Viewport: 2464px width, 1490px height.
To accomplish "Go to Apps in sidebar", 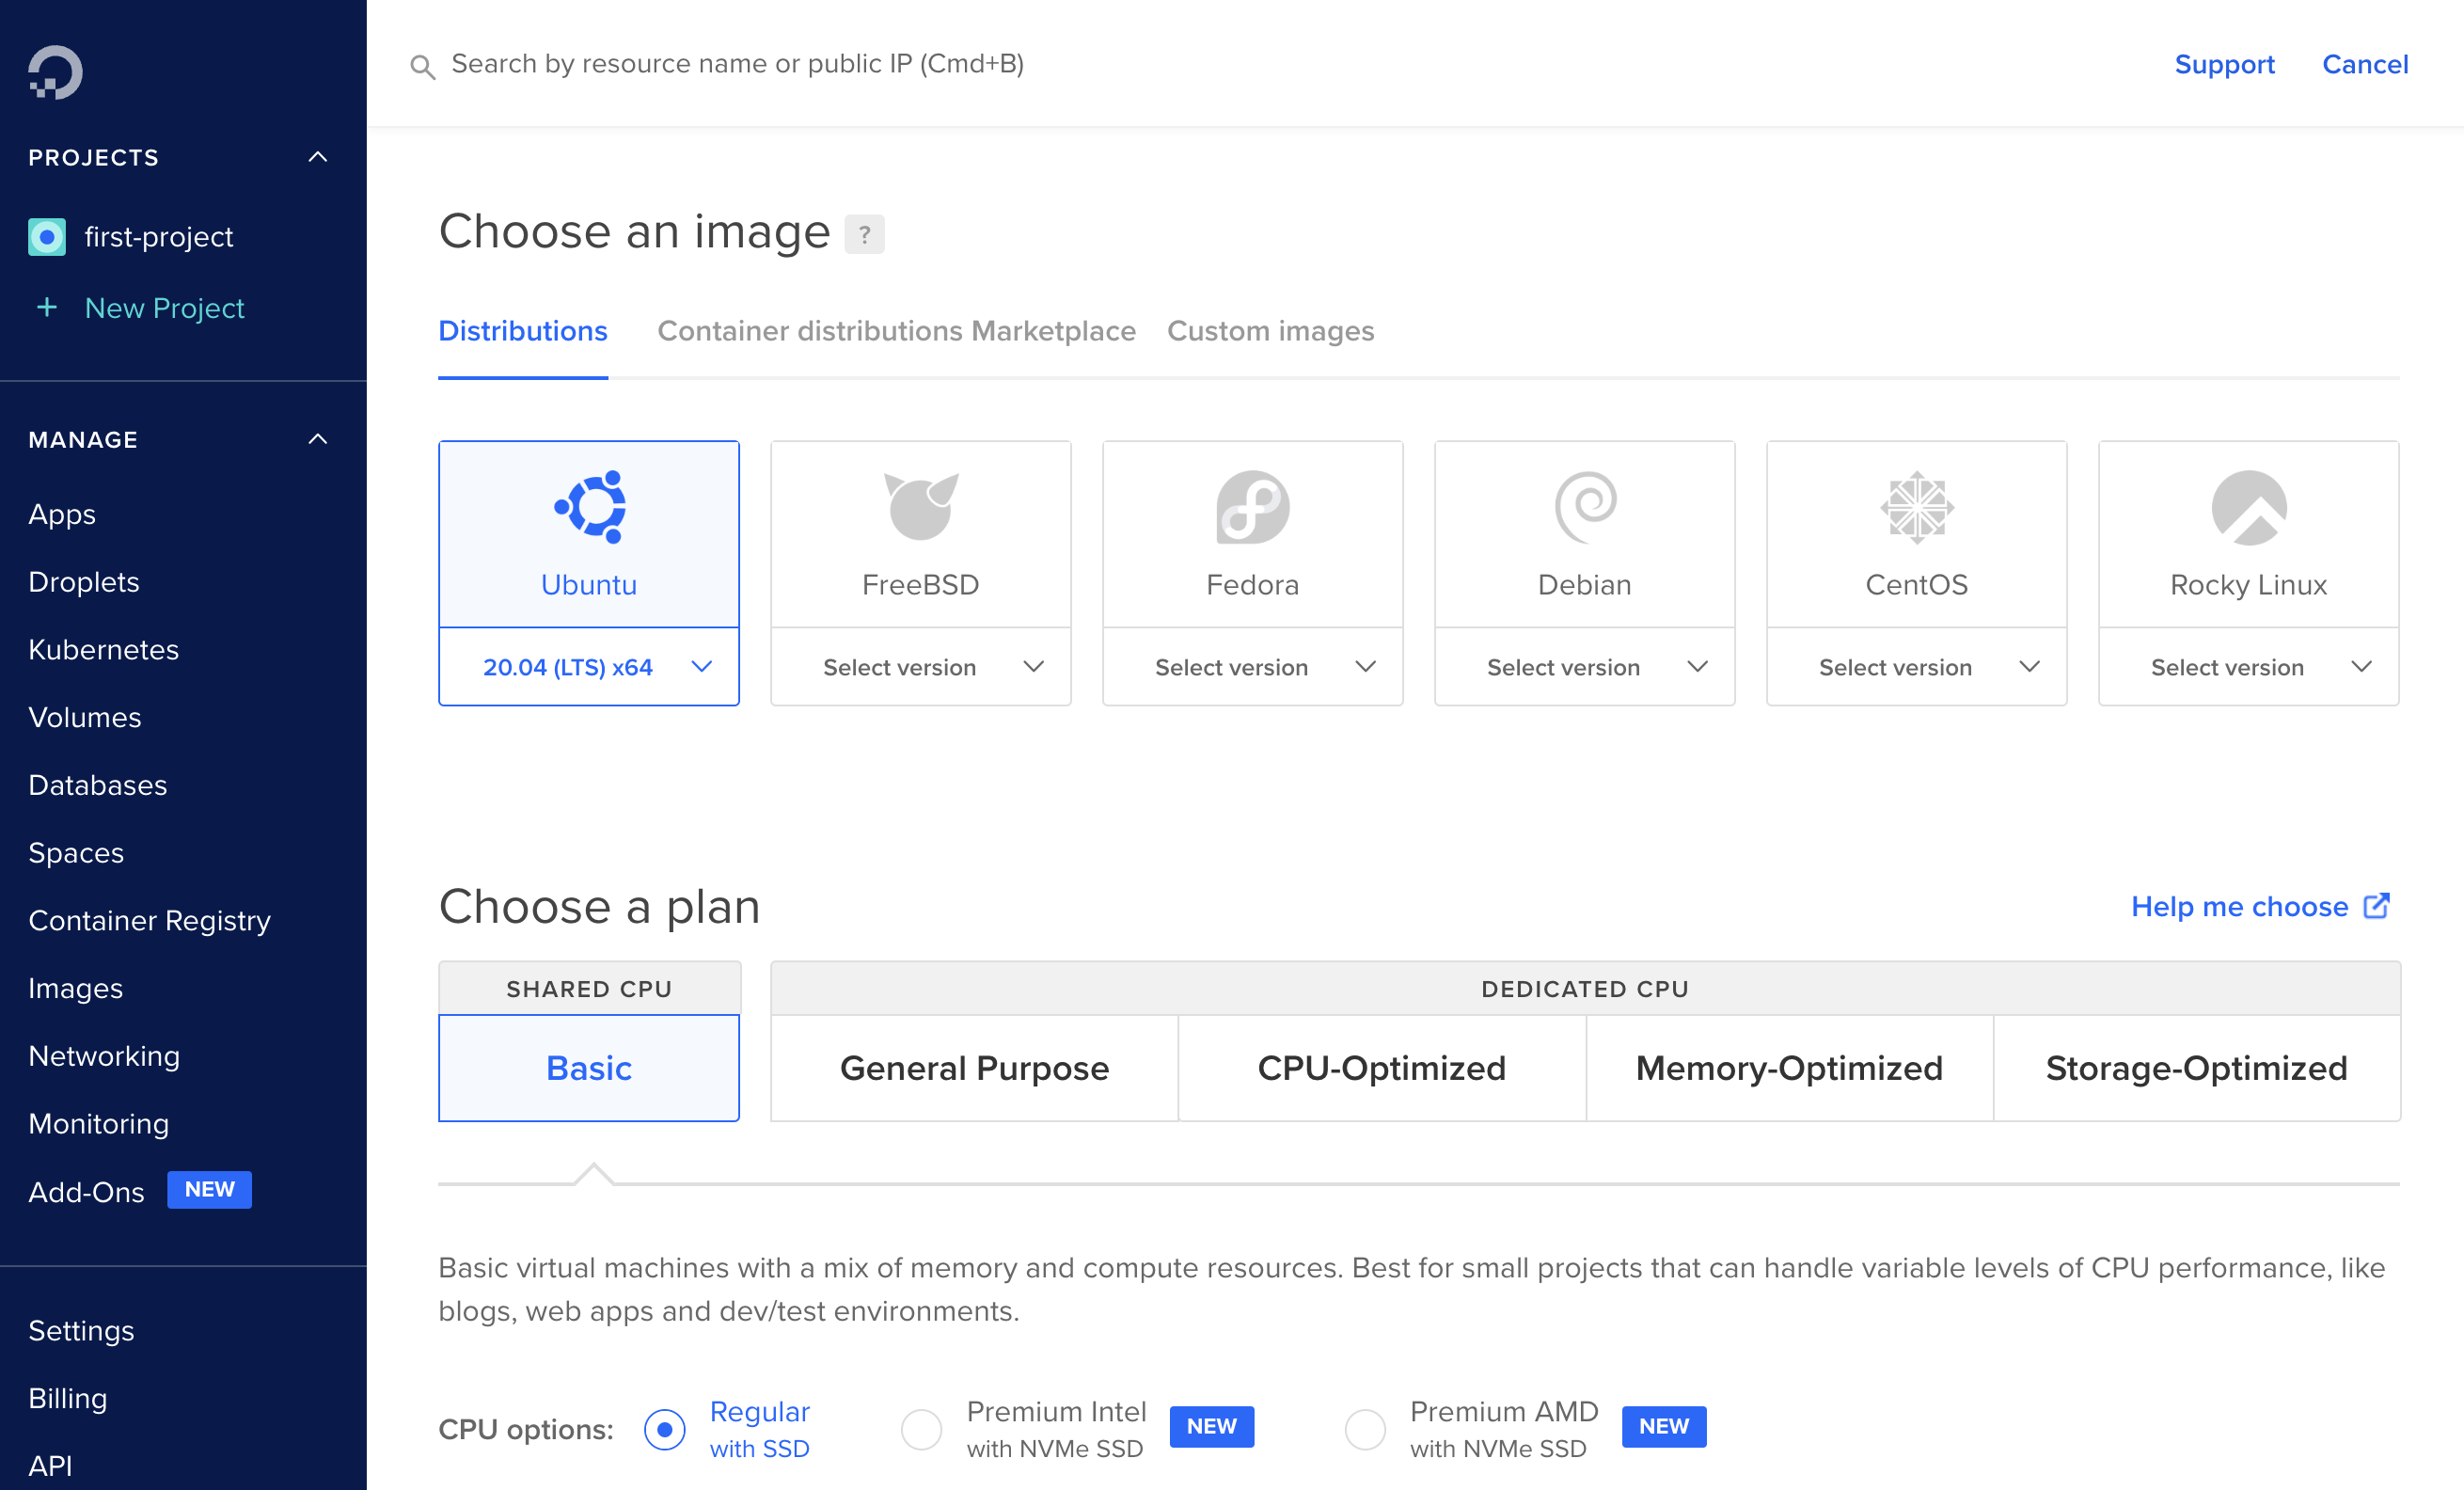I will tap(62, 514).
